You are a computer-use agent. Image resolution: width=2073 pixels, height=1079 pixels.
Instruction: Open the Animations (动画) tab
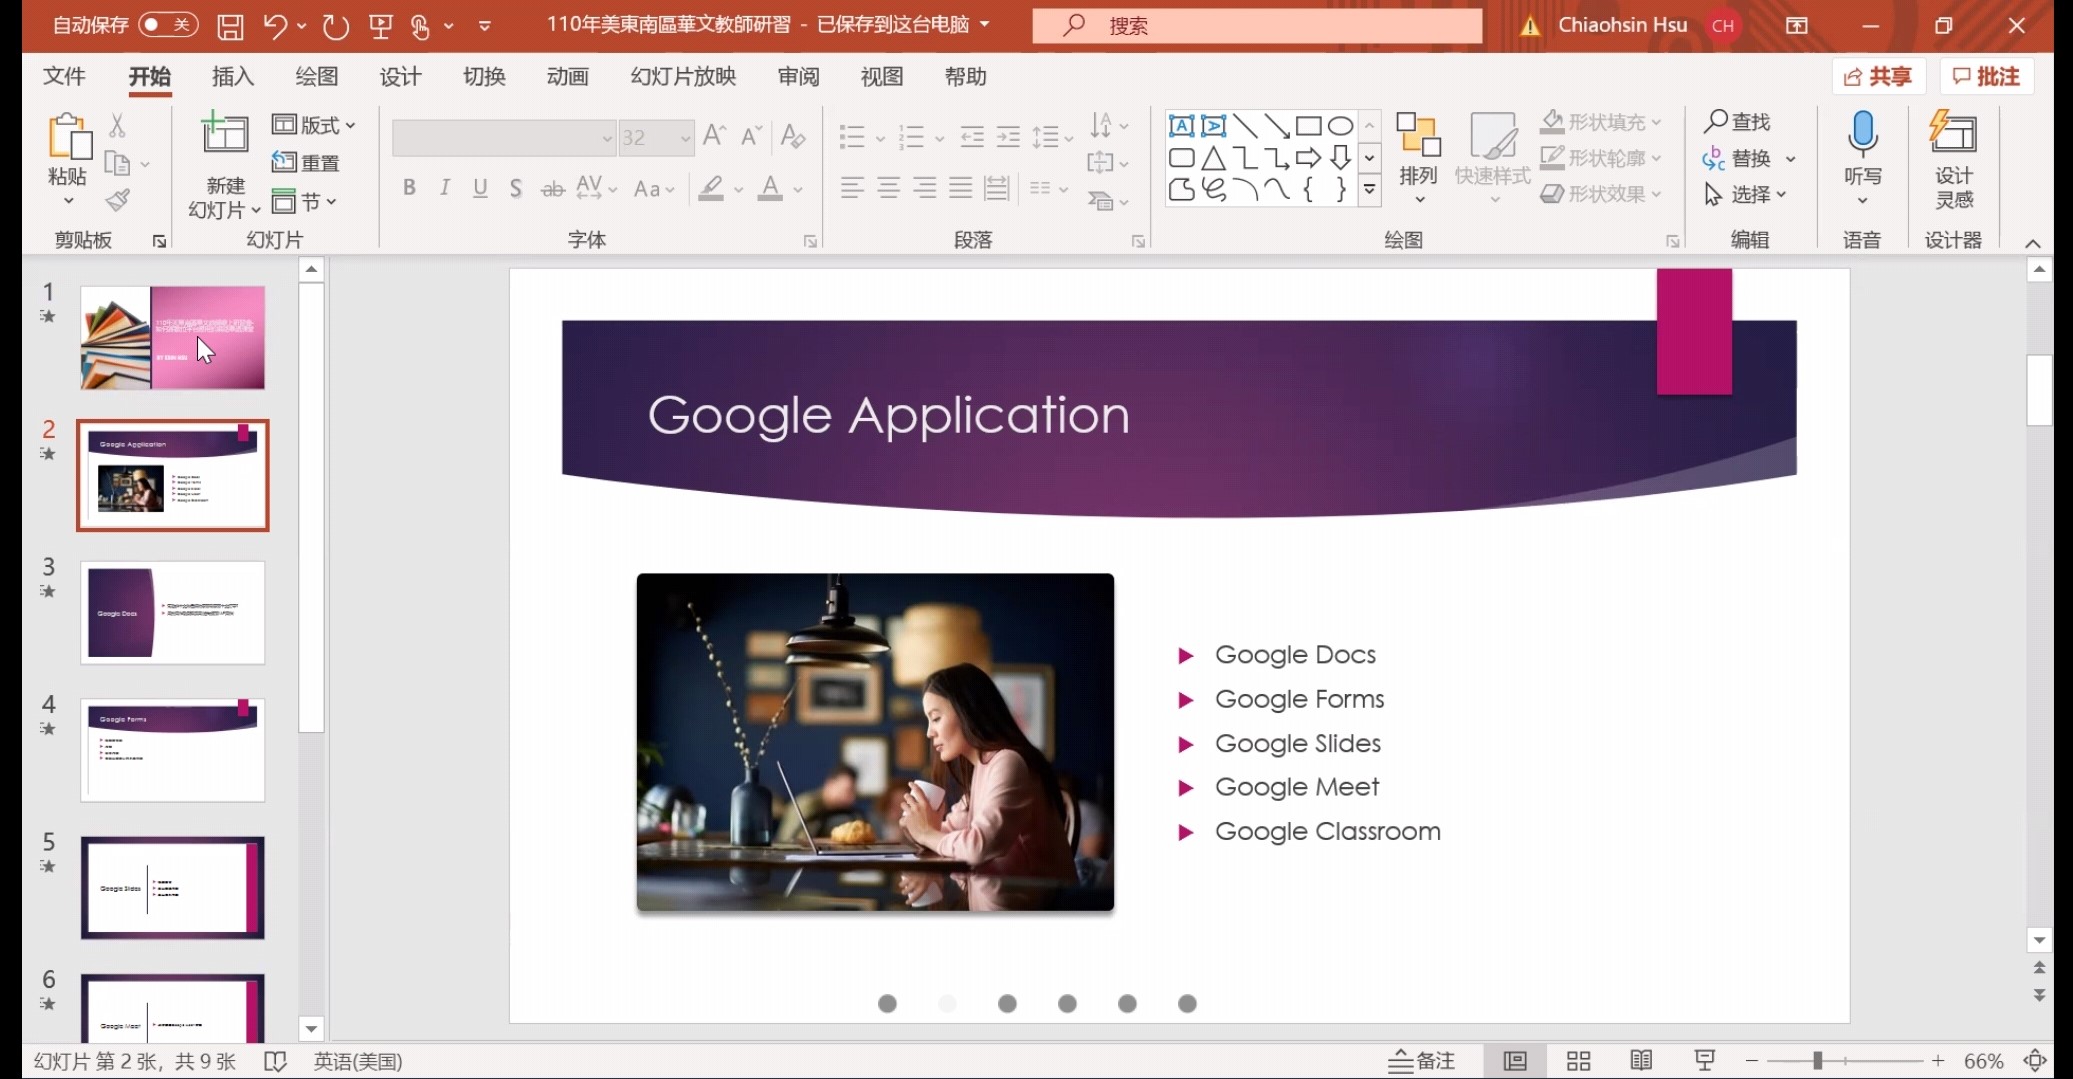(x=567, y=77)
